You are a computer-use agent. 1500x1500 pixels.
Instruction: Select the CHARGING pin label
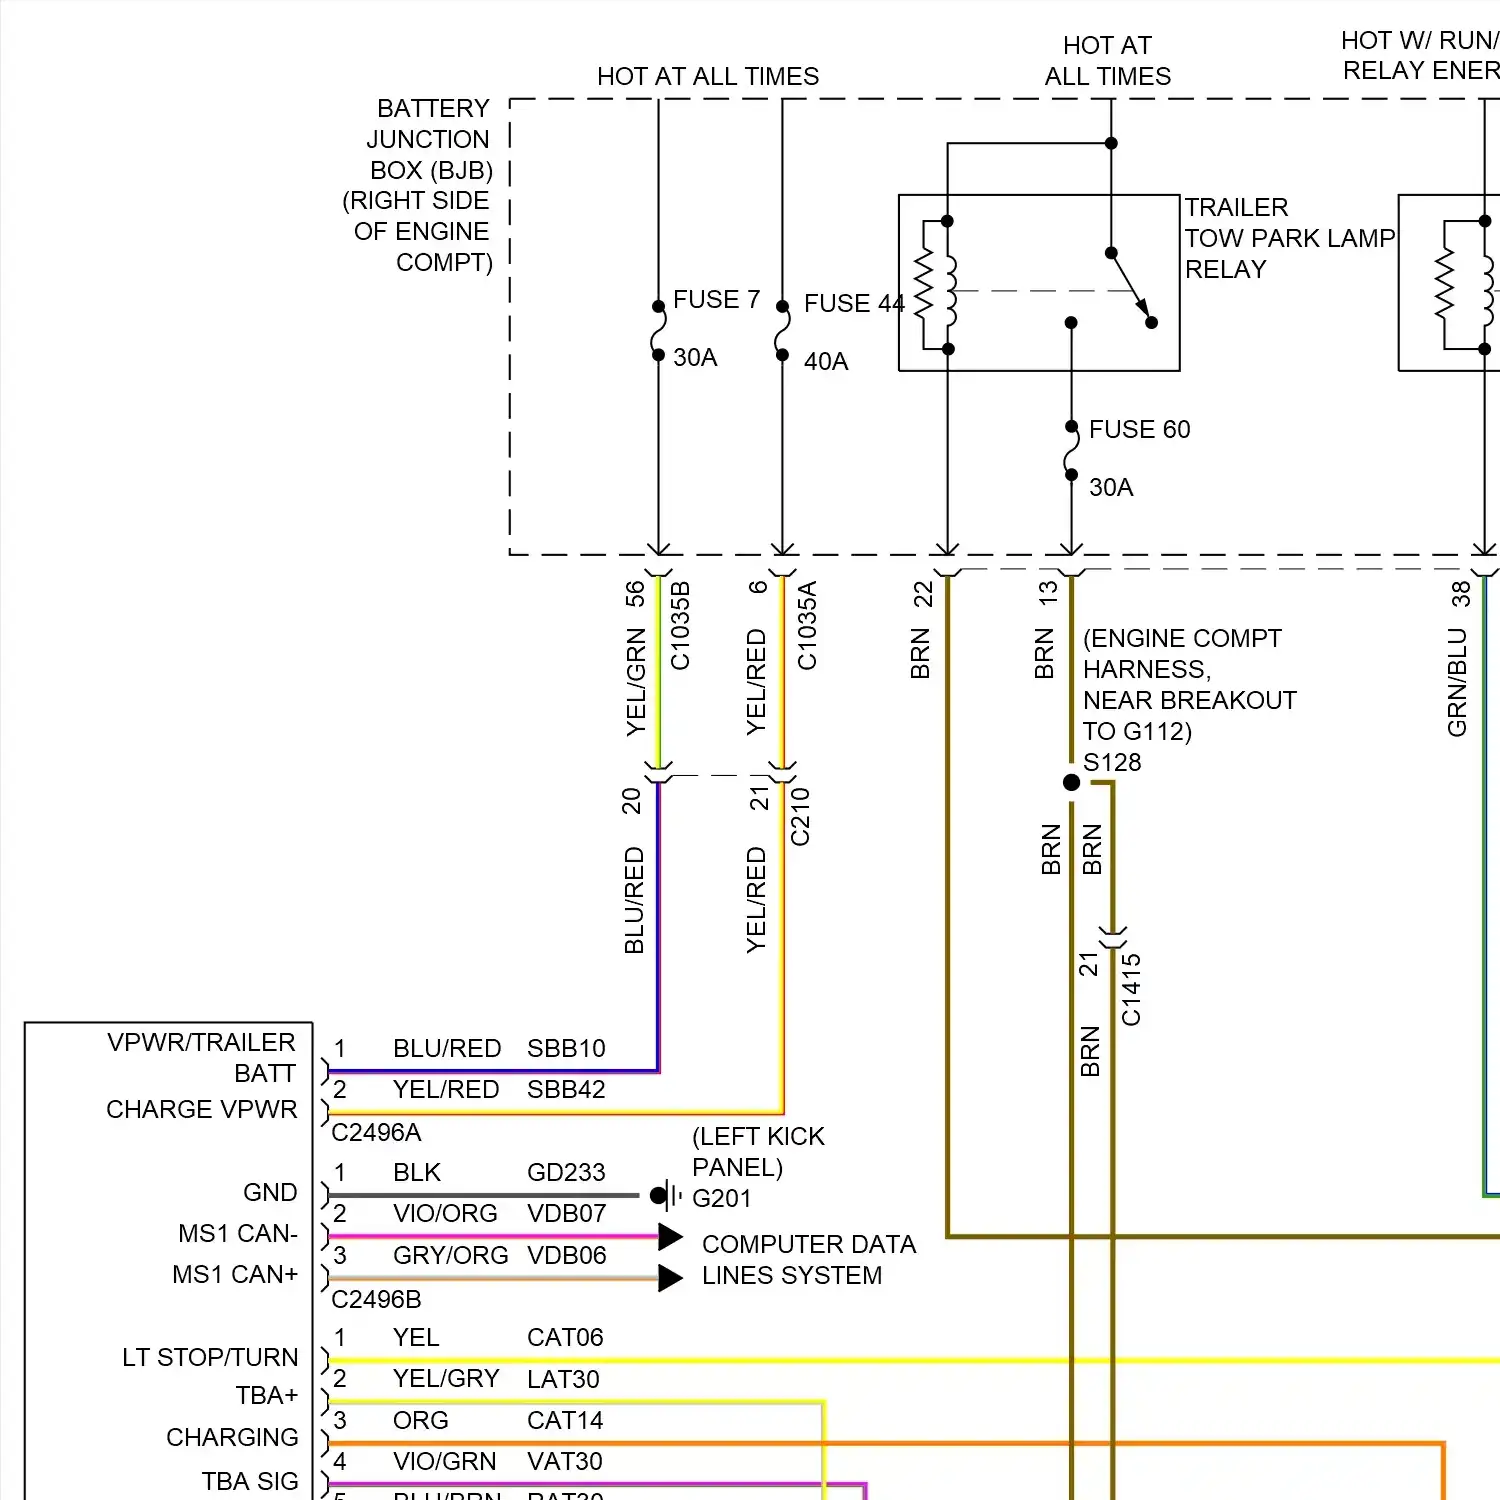(232, 1437)
